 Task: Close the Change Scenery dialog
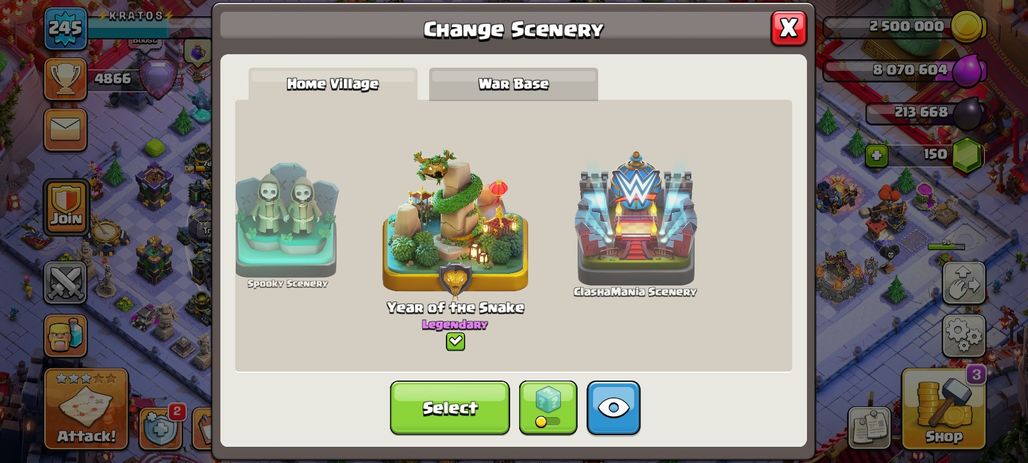(x=789, y=28)
